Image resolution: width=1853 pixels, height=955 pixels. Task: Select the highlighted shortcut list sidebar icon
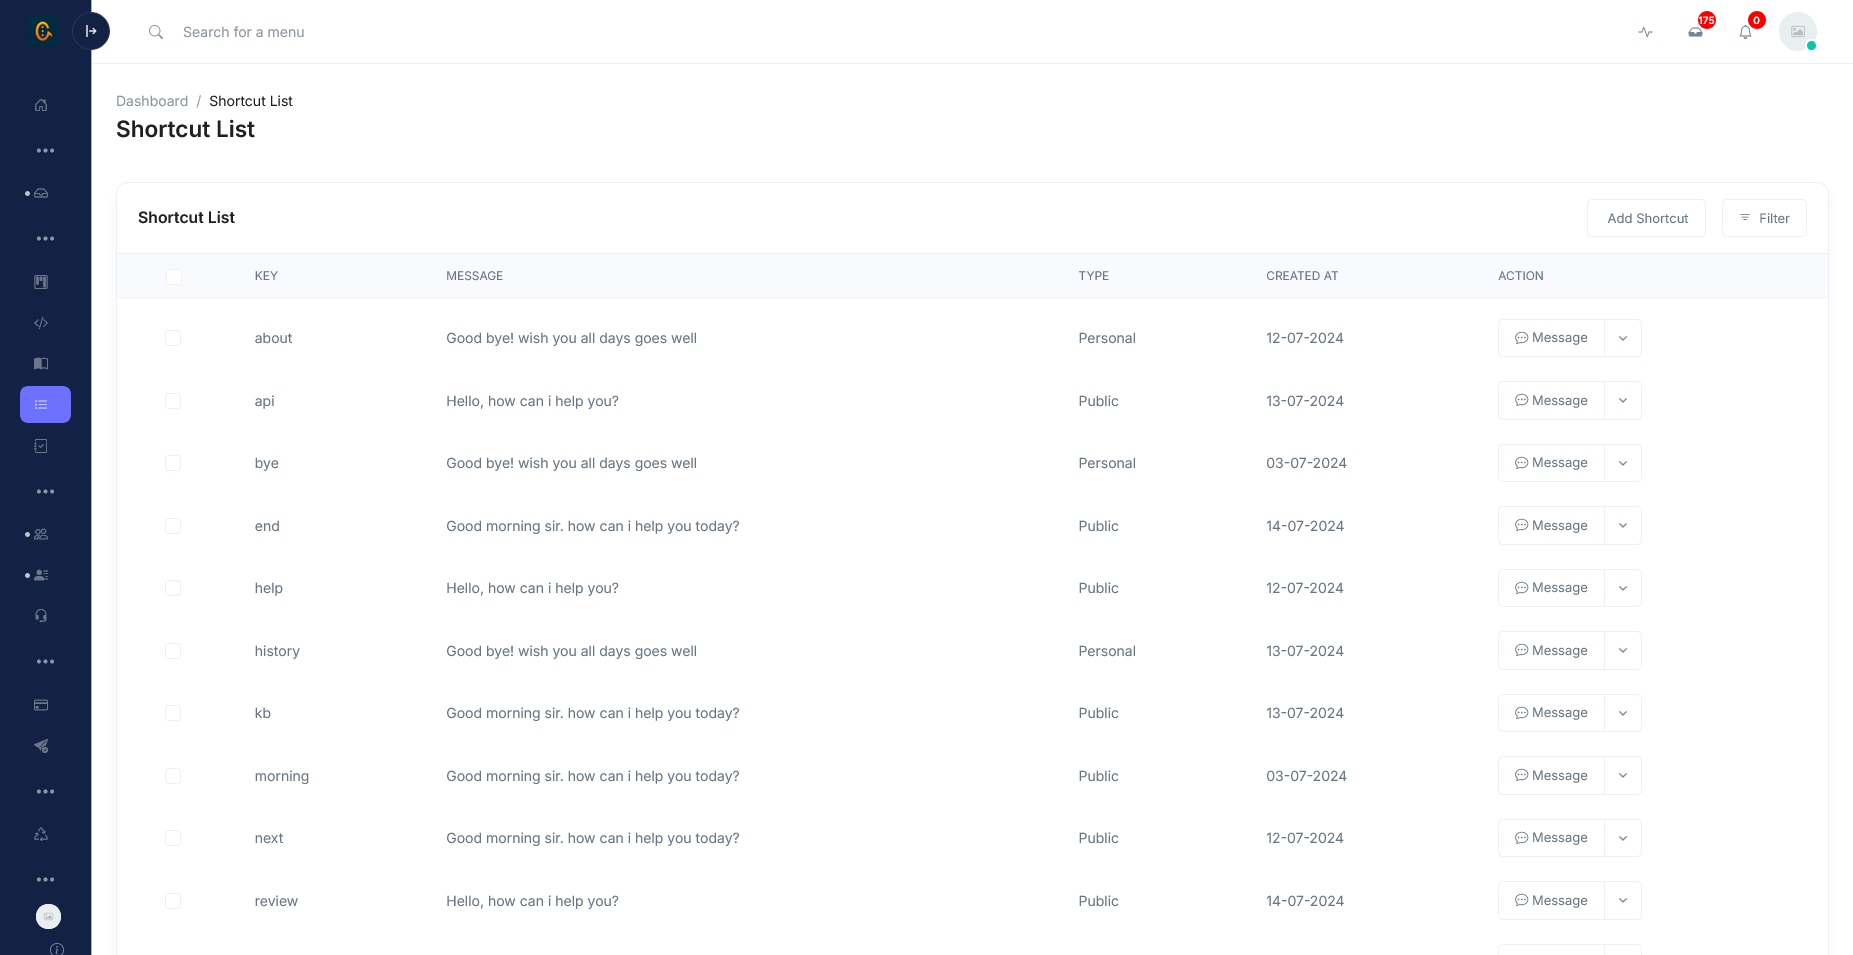(x=45, y=404)
